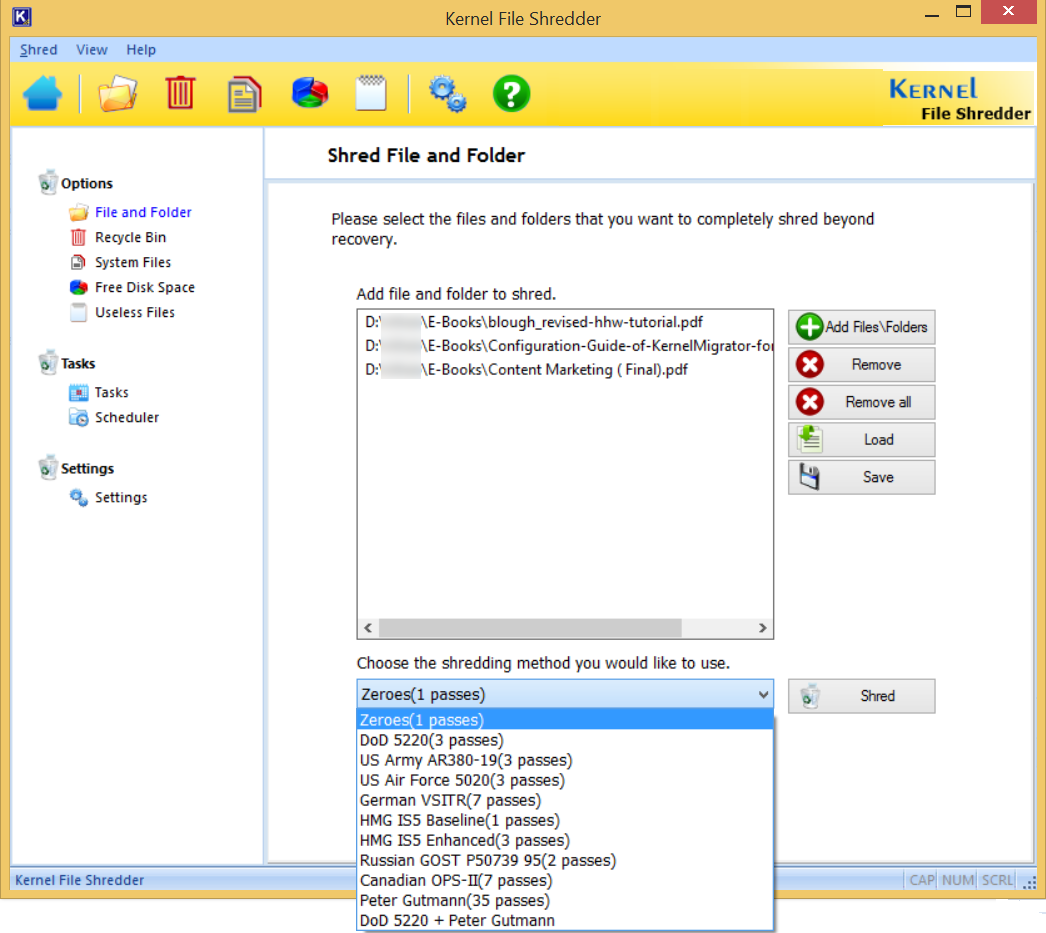Maximize the Kernel File Shredder window

(963, 11)
